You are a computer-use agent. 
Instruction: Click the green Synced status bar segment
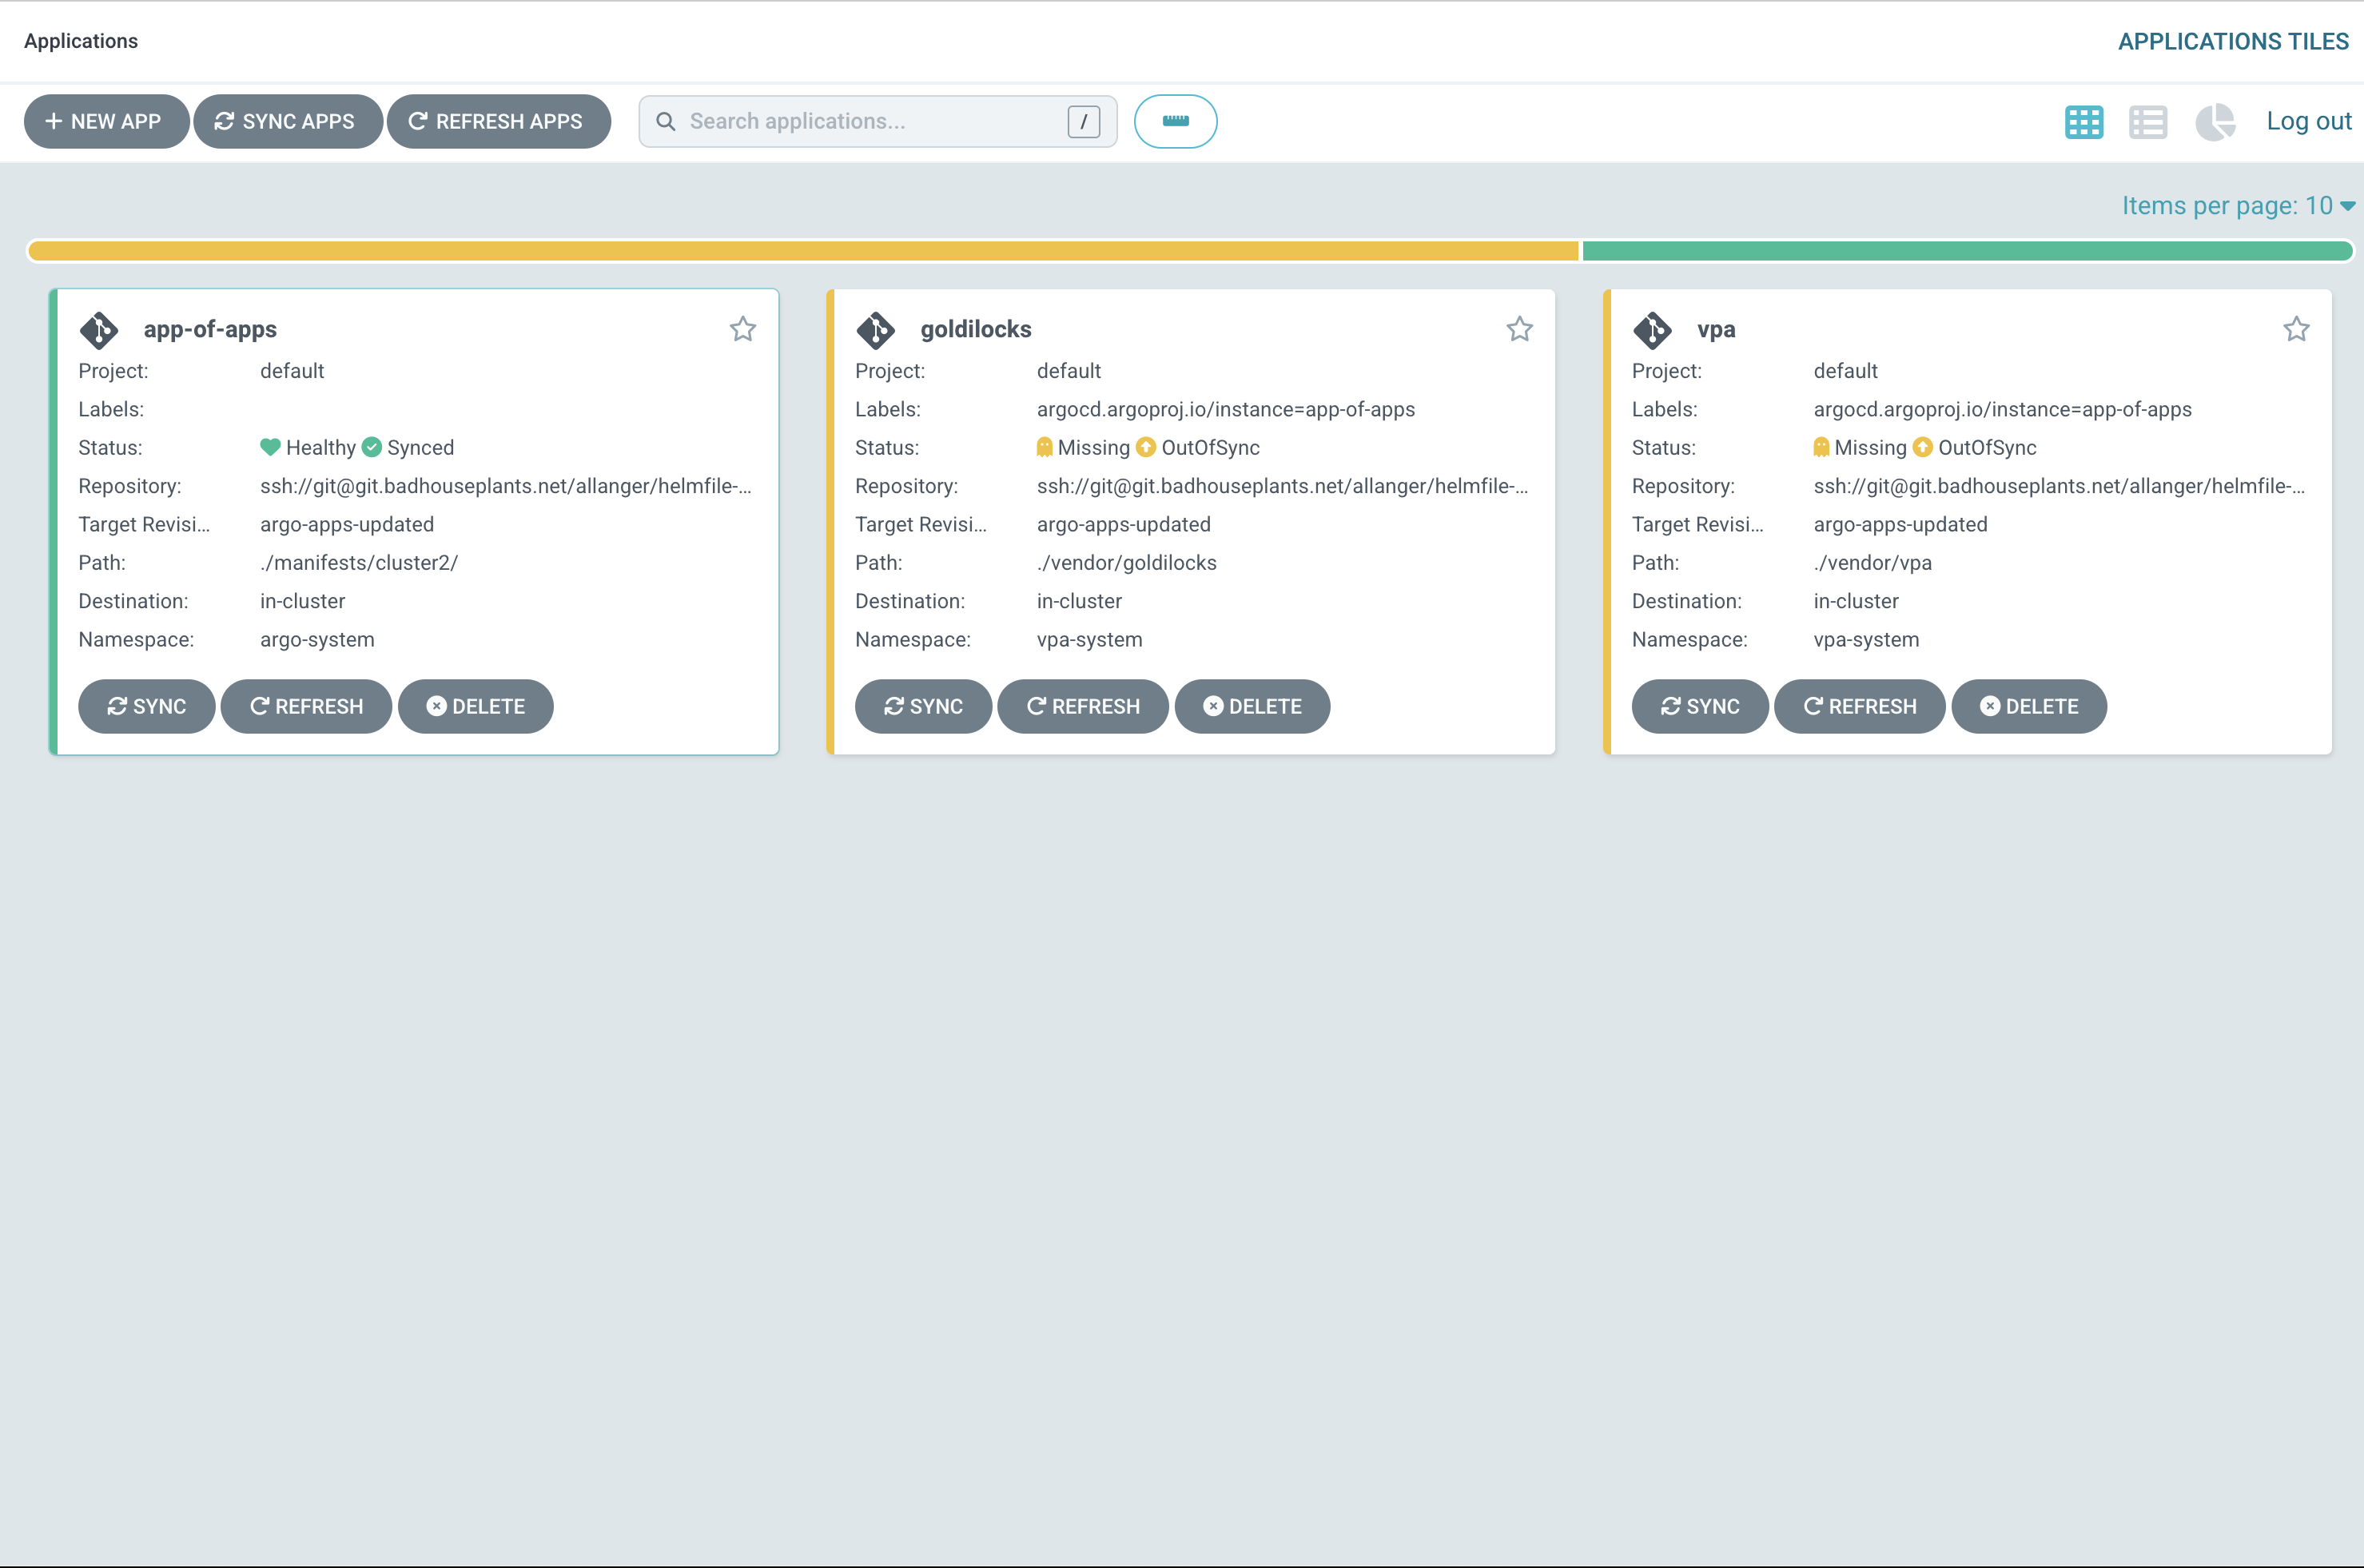point(1967,251)
